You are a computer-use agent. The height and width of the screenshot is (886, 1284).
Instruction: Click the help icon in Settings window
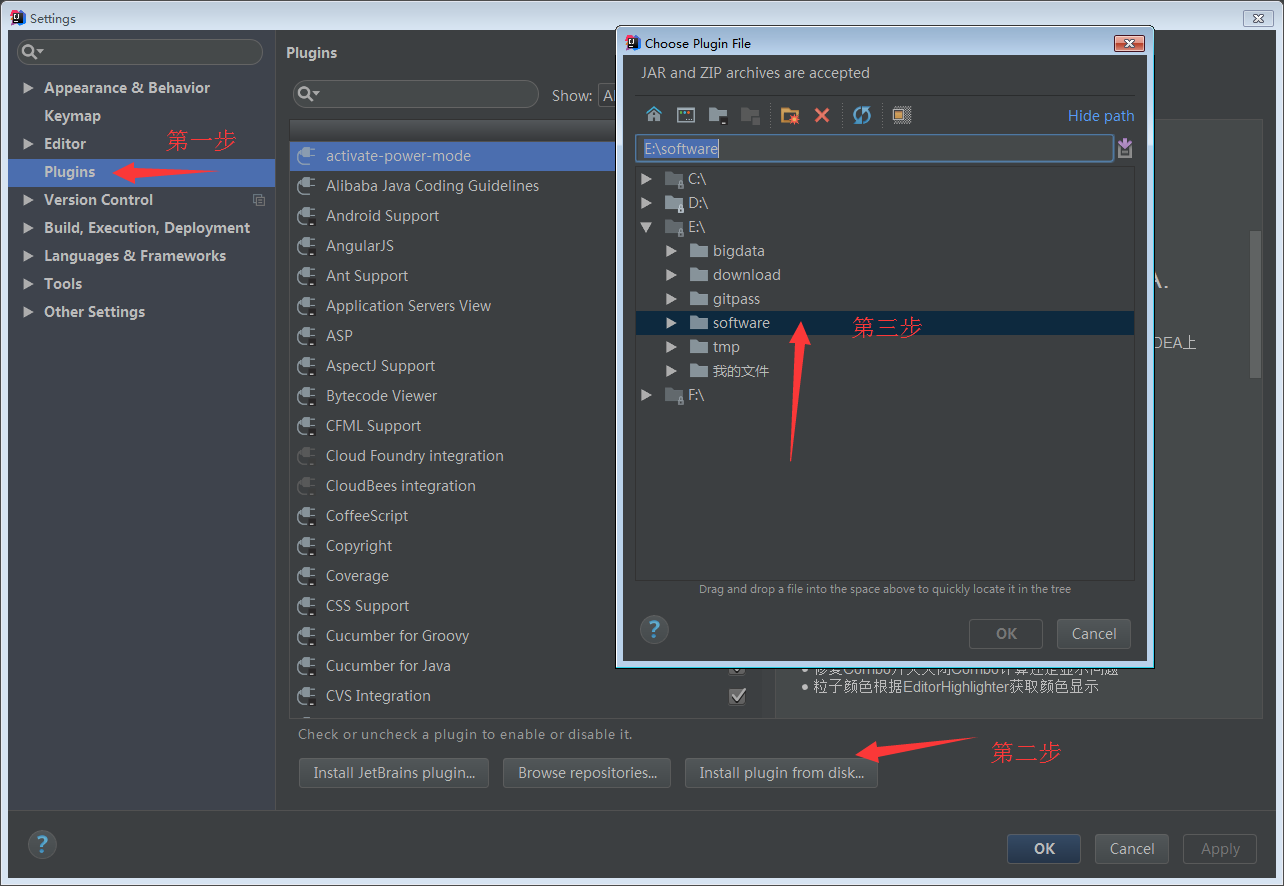coord(42,843)
